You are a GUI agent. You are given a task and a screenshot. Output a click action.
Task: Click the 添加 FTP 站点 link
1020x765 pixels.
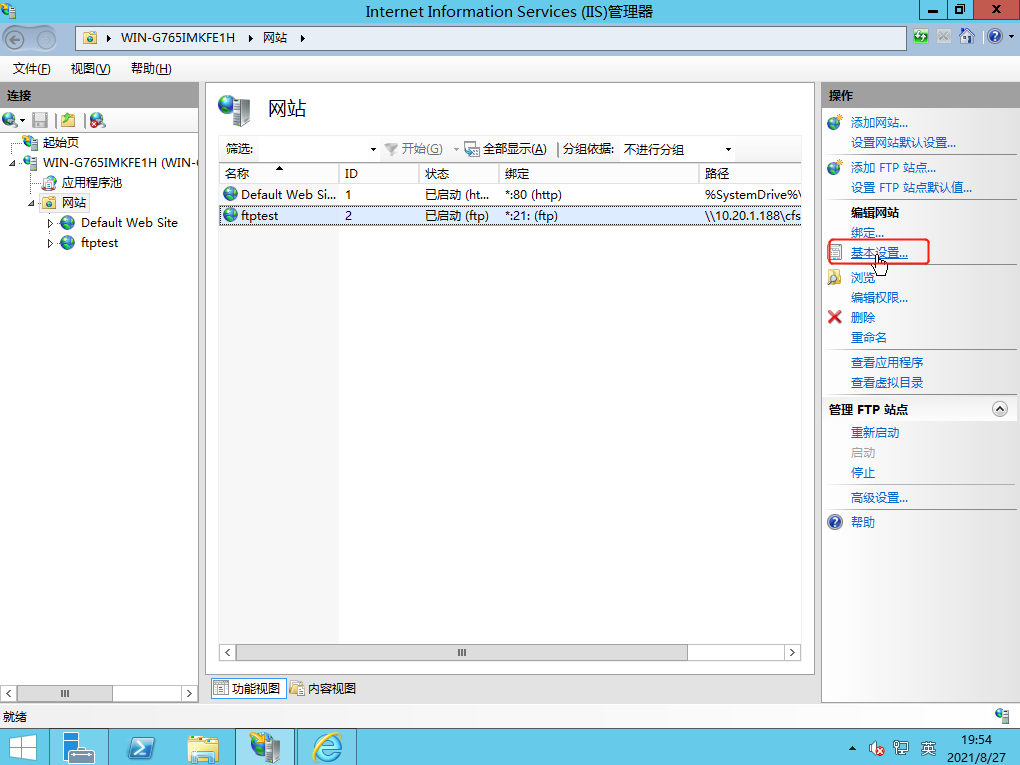point(893,168)
